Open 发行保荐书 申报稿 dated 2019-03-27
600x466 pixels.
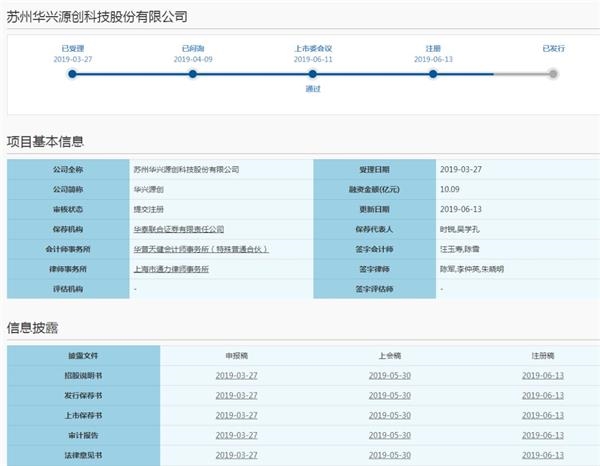[236, 395]
